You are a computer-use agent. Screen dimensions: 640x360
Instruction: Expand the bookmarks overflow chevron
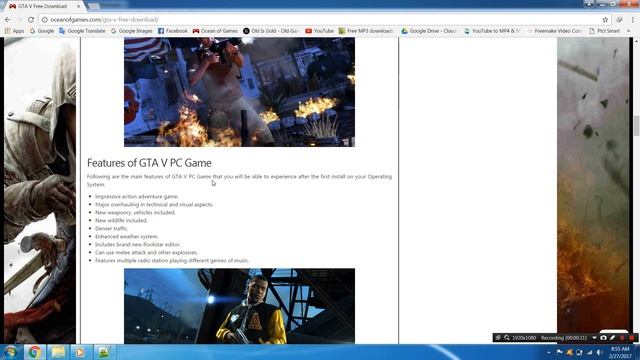click(x=629, y=31)
